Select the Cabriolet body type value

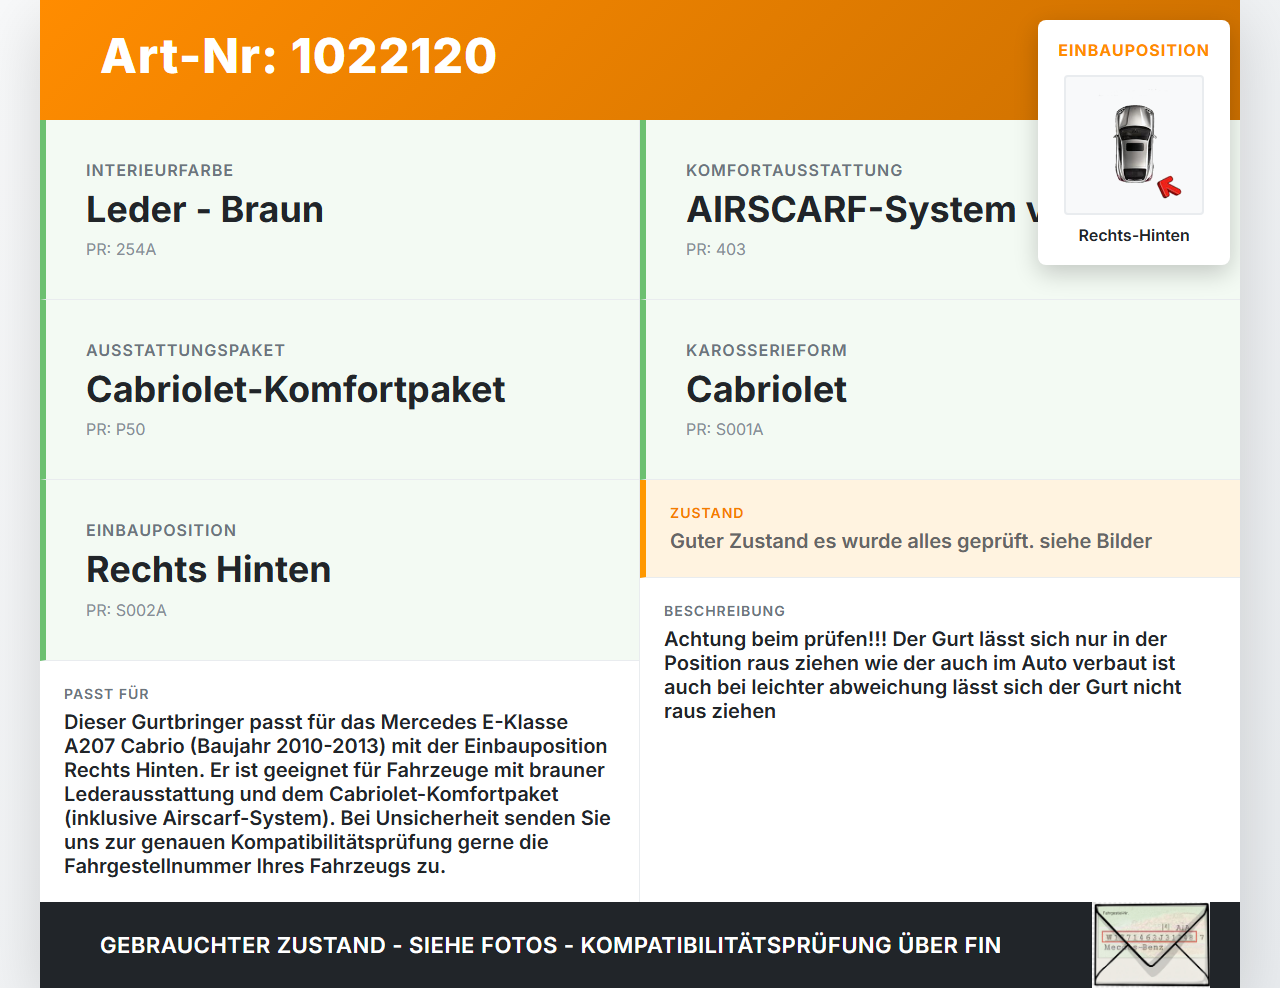tap(766, 389)
